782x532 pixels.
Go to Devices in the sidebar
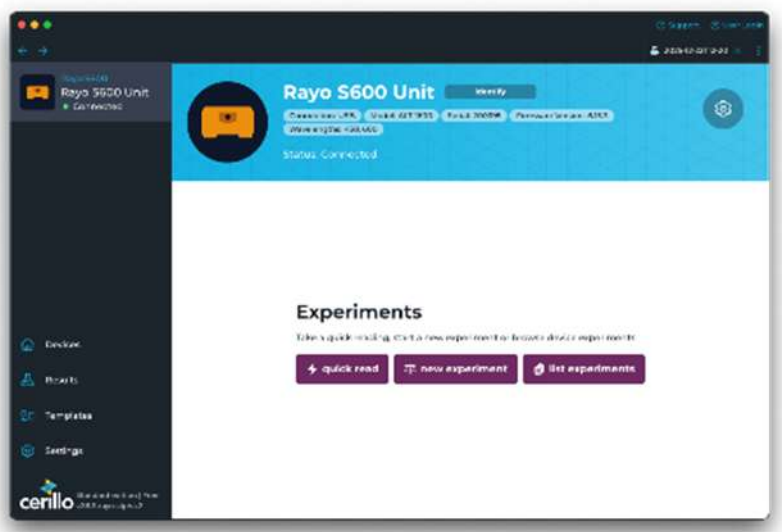[x=62, y=345]
